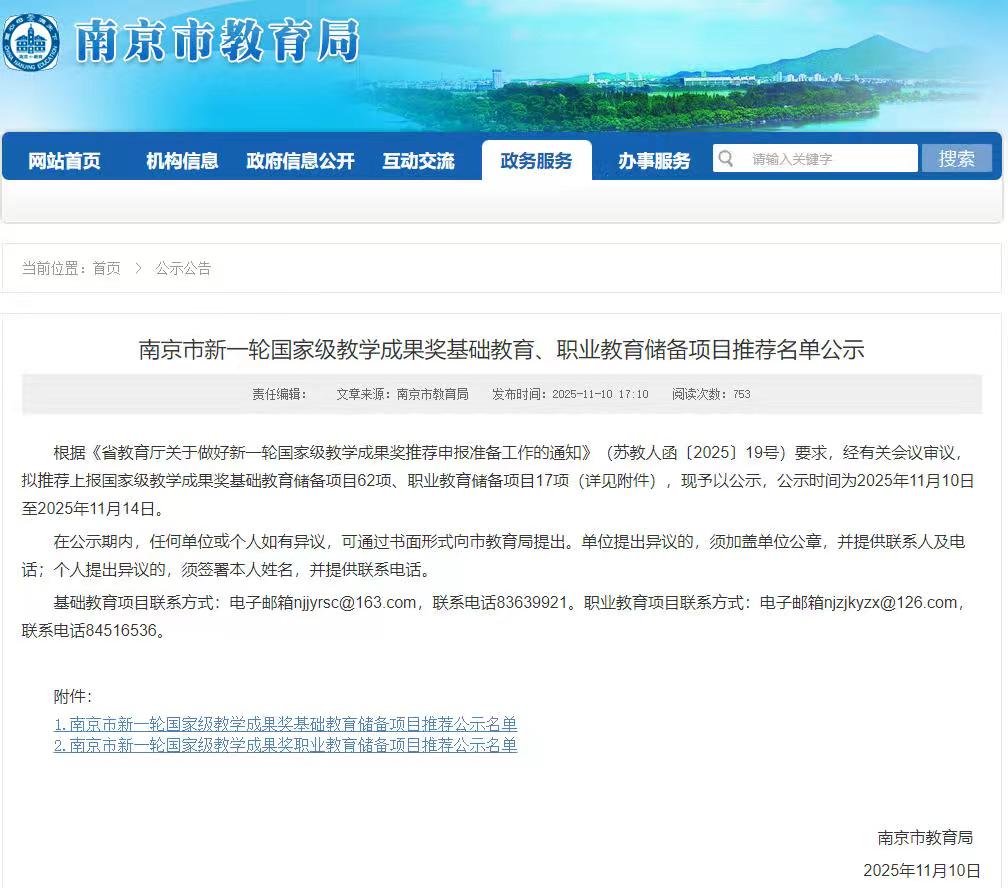Open the 办事服务 menu item
The height and width of the screenshot is (888, 1008).
click(x=654, y=160)
